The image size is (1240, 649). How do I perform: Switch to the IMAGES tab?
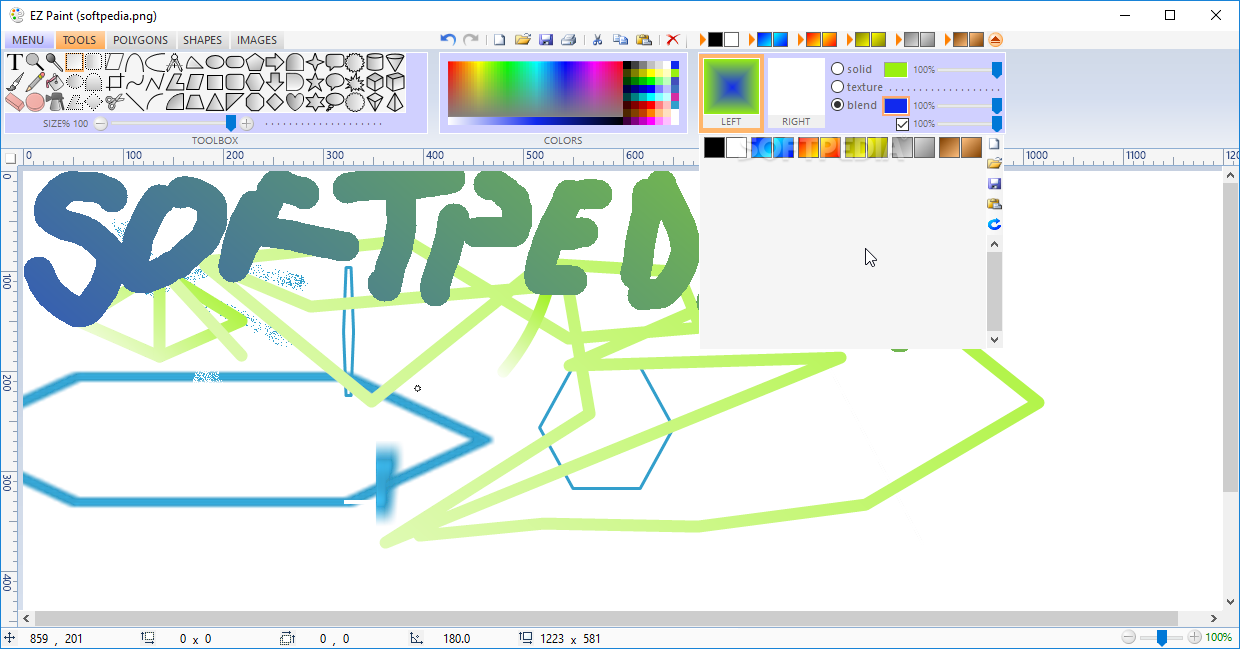[257, 40]
